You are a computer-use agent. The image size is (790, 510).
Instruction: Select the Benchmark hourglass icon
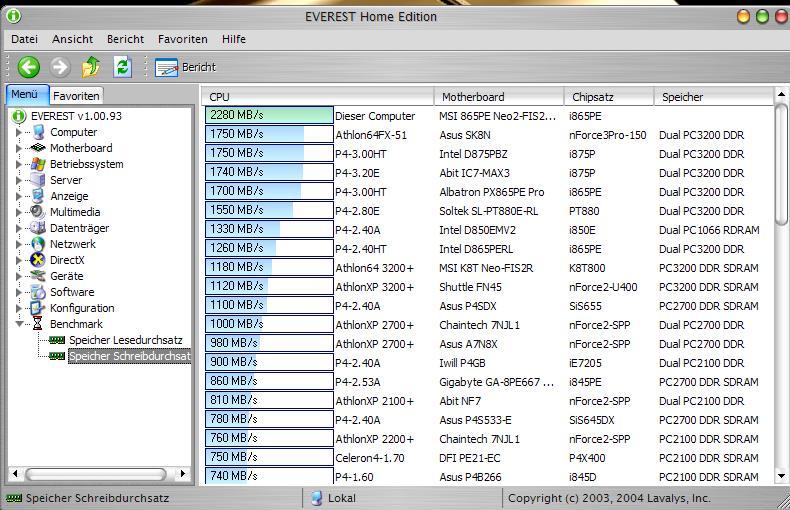point(38,324)
